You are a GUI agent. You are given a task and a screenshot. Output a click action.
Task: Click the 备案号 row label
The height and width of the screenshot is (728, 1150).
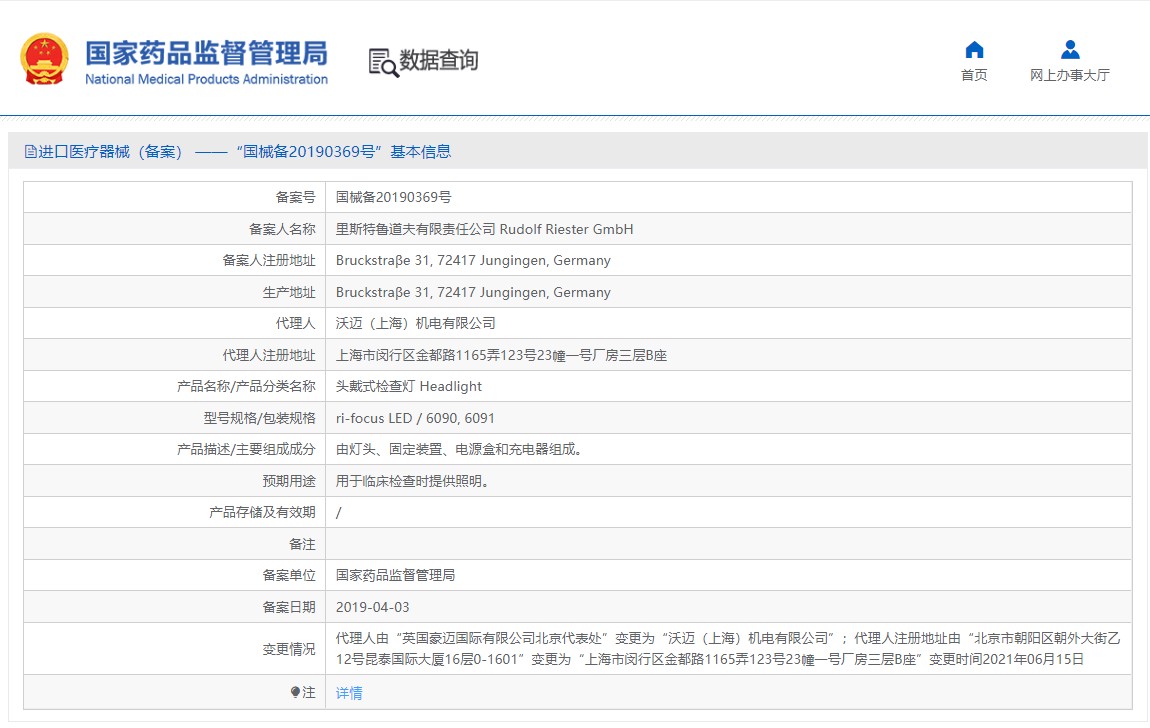coord(296,197)
